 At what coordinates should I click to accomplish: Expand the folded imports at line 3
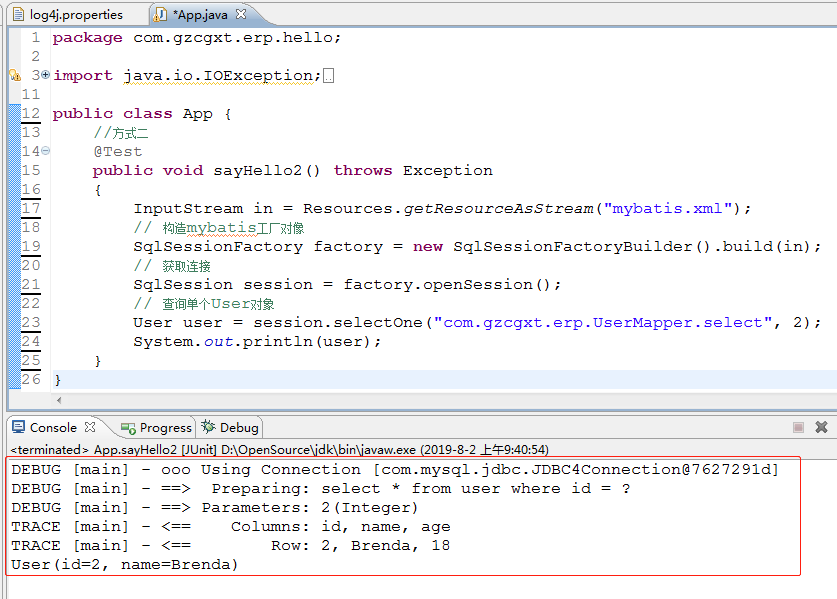point(46,75)
